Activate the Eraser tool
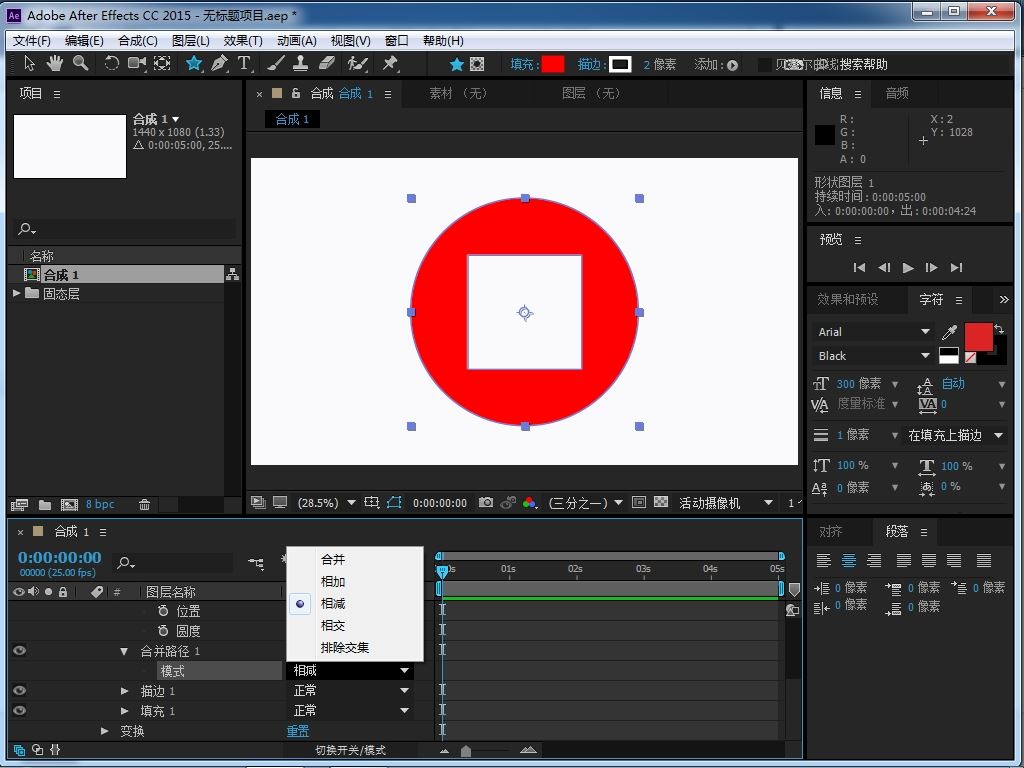 pyautogui.click(x=327, y=64)
